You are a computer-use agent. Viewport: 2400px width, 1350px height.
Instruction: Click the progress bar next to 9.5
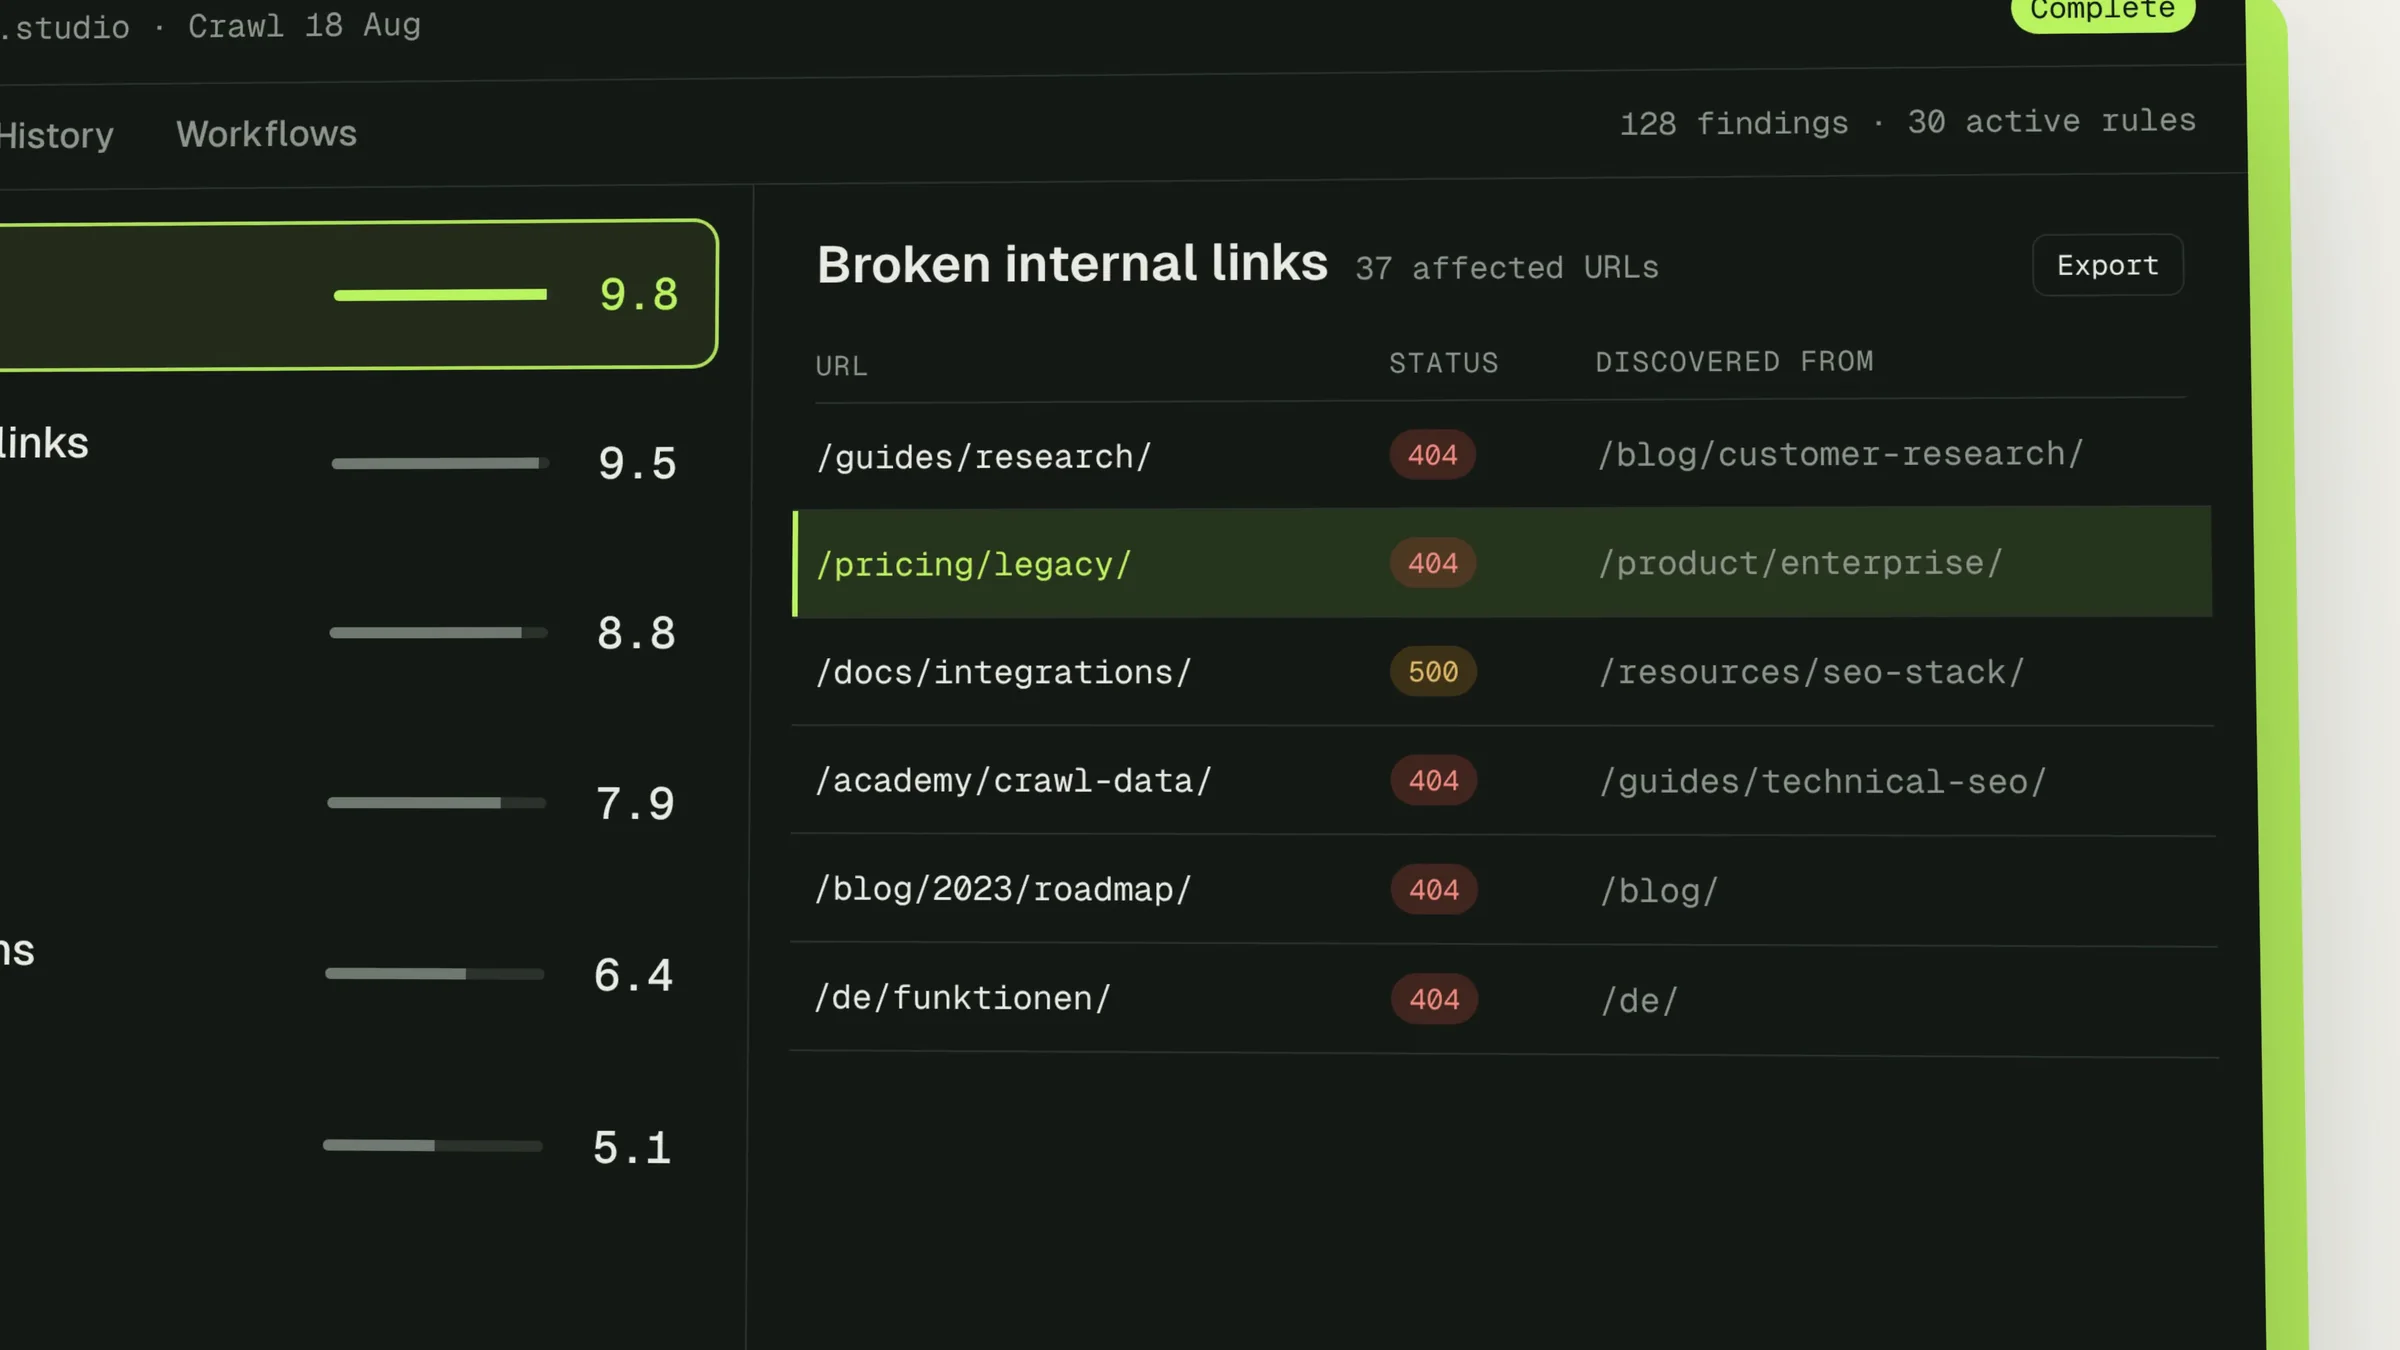pos(440,463)
